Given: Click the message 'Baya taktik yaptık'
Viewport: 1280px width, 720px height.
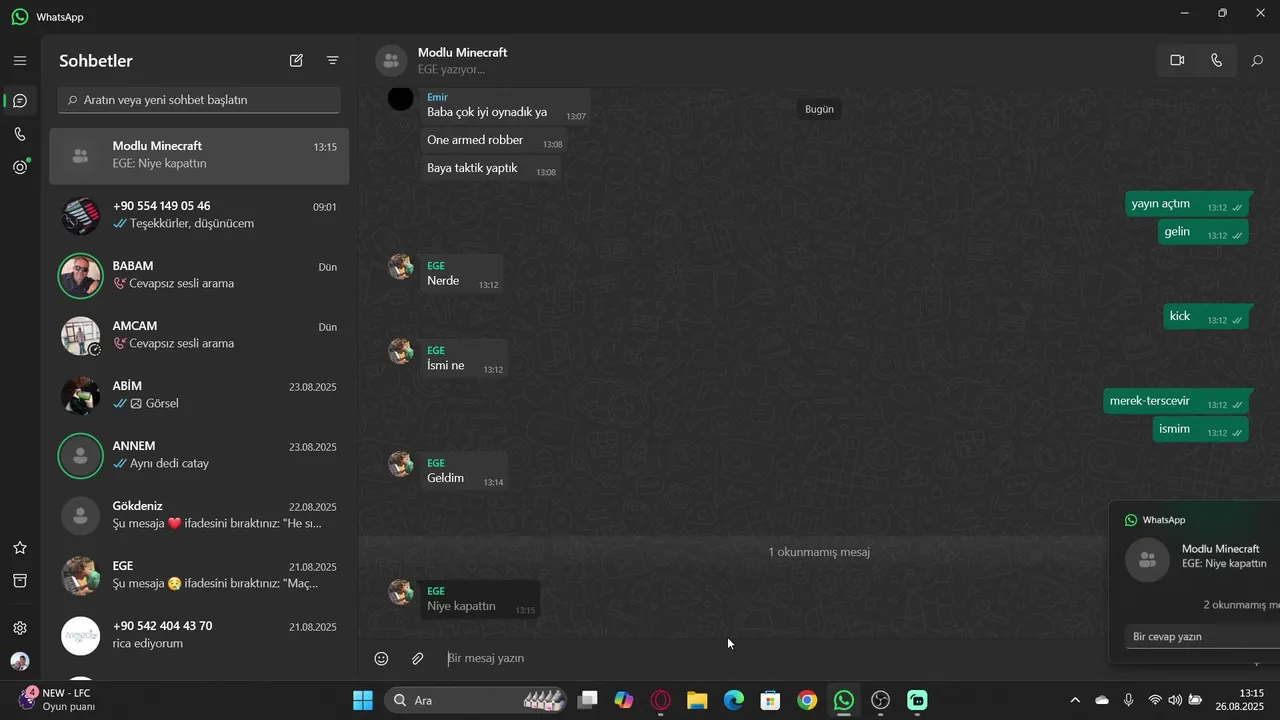Looking at the screenshot, I should [489, 169].
